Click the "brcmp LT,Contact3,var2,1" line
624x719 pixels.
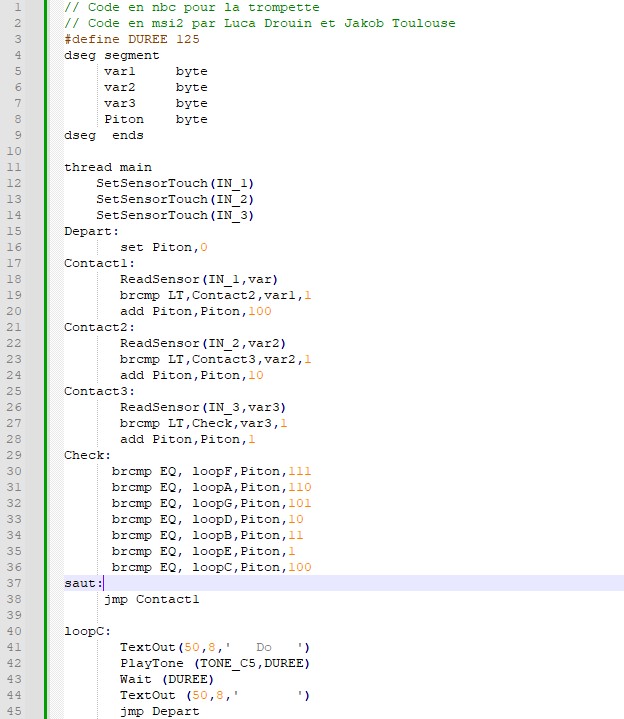pyautogui.click(x=215, y=360)
